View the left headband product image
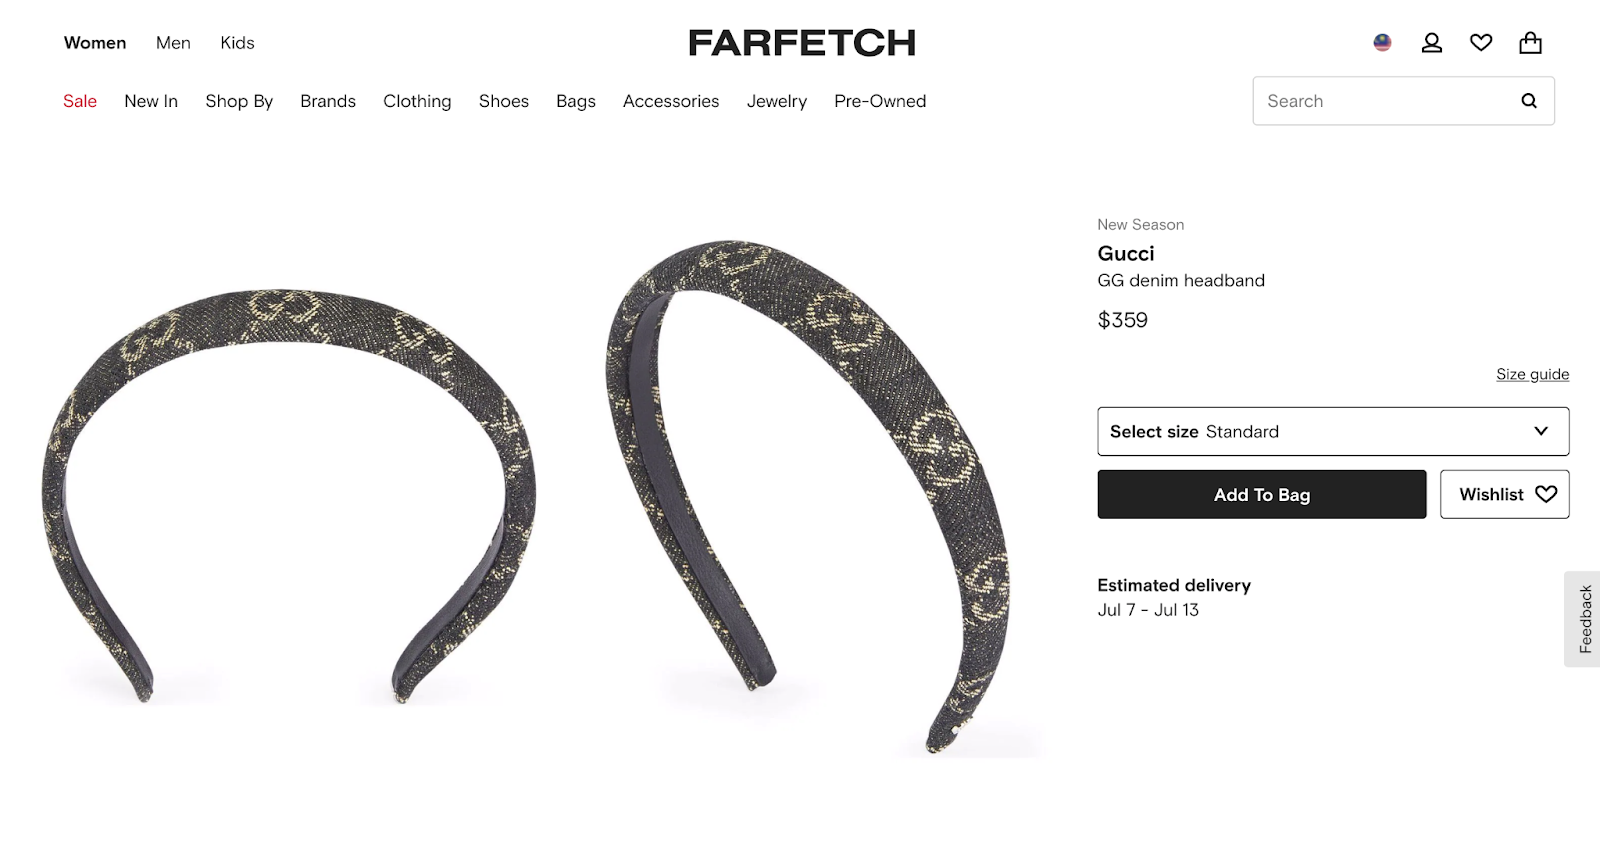The width and height of the screenshot is (1600, 851). tap(290, 495)
